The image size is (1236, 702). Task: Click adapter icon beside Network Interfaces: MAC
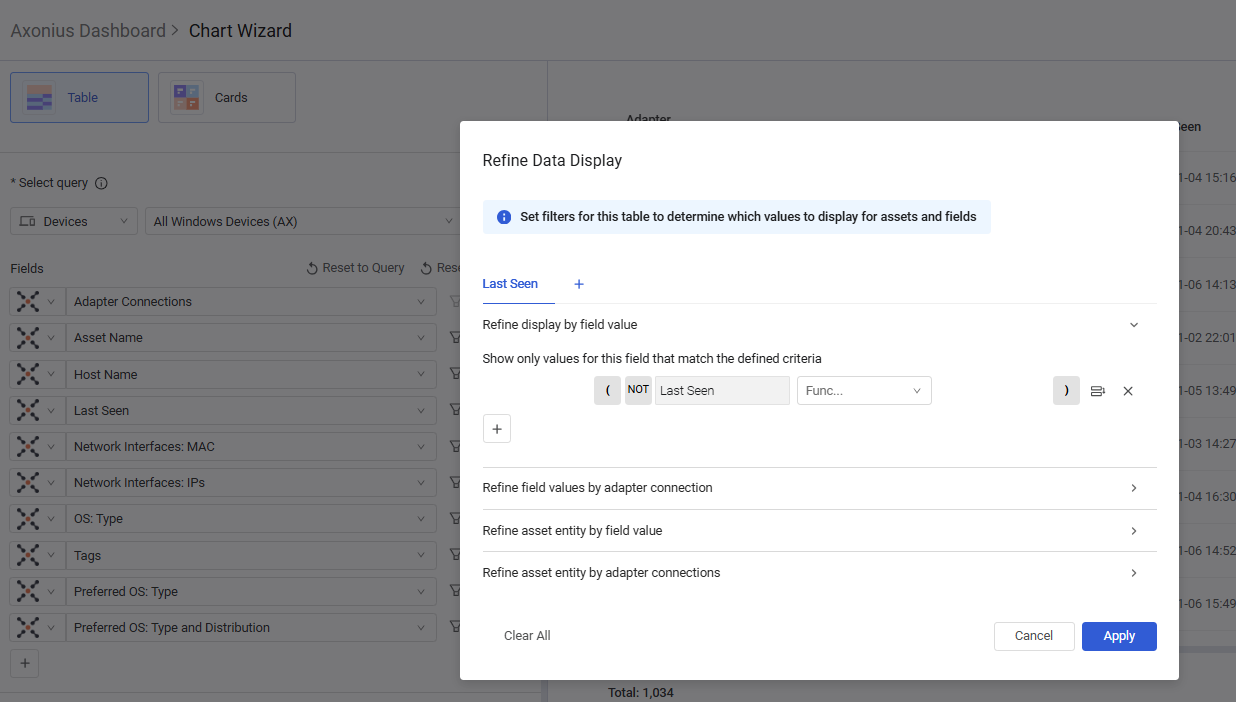tap(28, 446)
